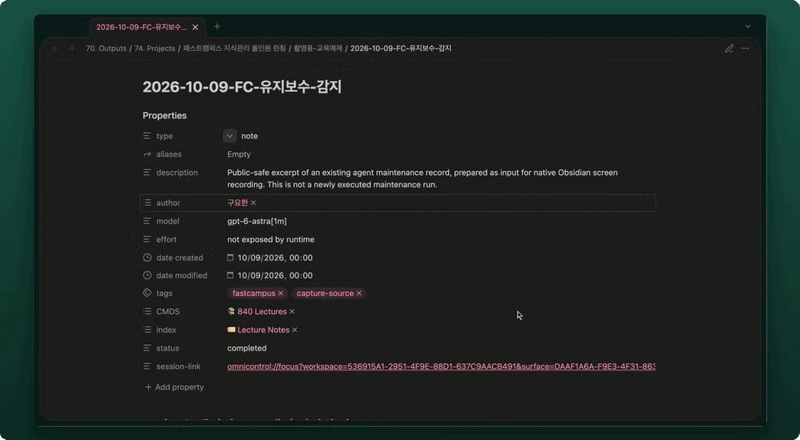
Task: Open 70. Outputs breadcrumb folder
Action: 106,48
